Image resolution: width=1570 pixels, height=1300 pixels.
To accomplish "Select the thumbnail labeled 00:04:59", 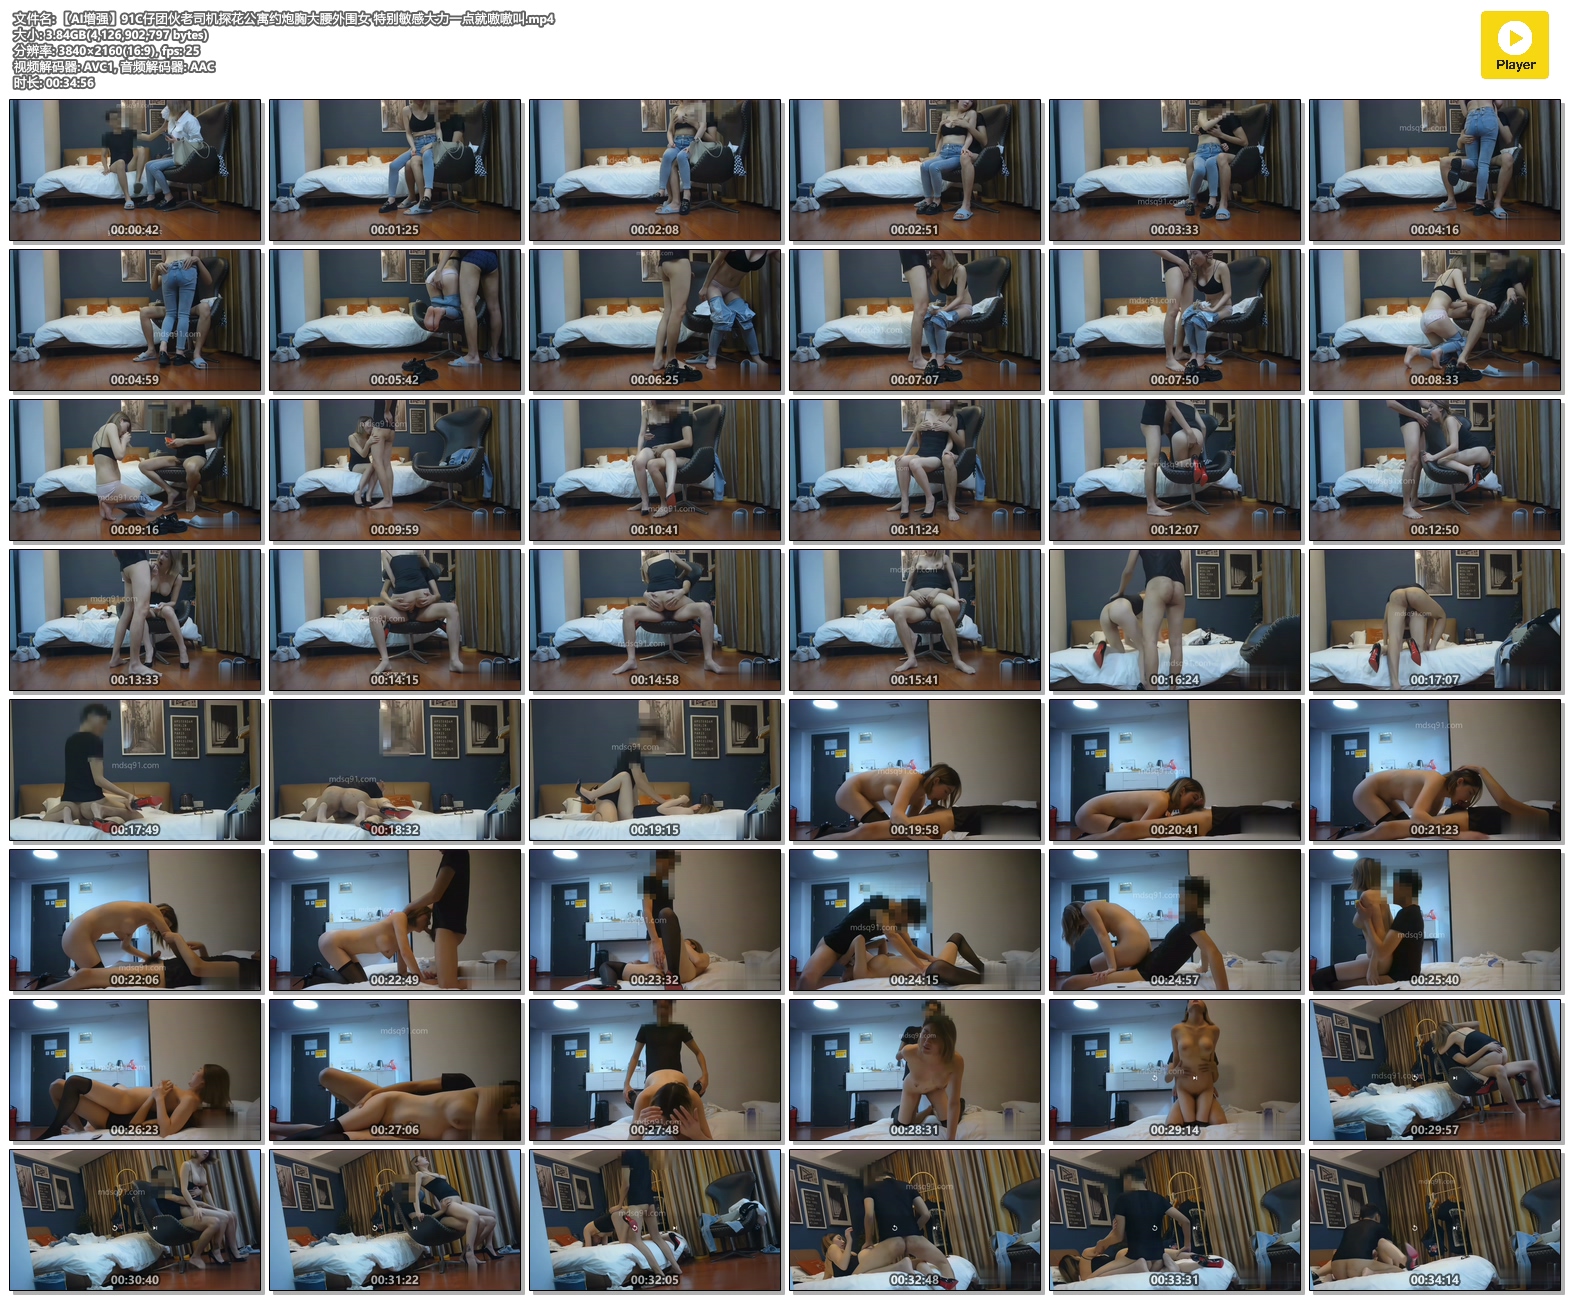I will (x=135, y=320).
